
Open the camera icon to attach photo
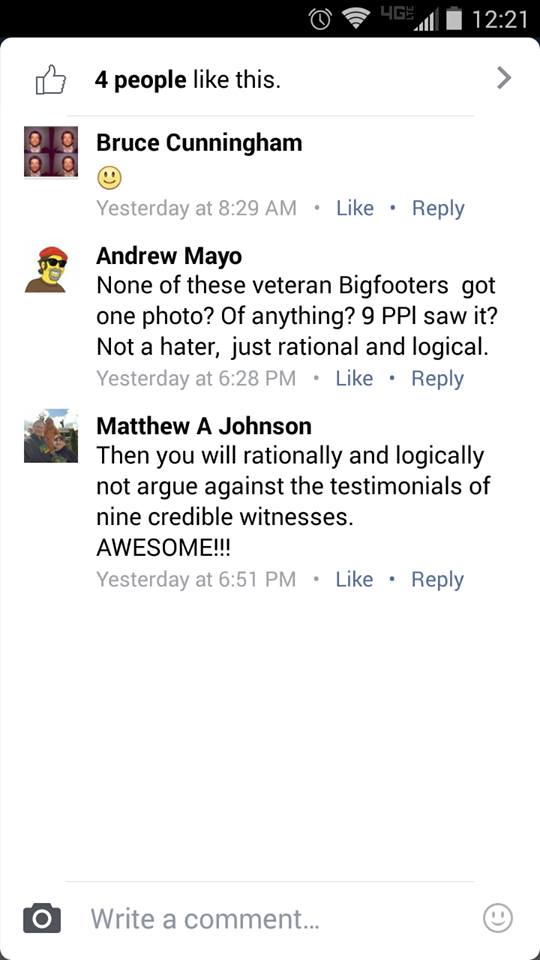click(x=42, y=918)
